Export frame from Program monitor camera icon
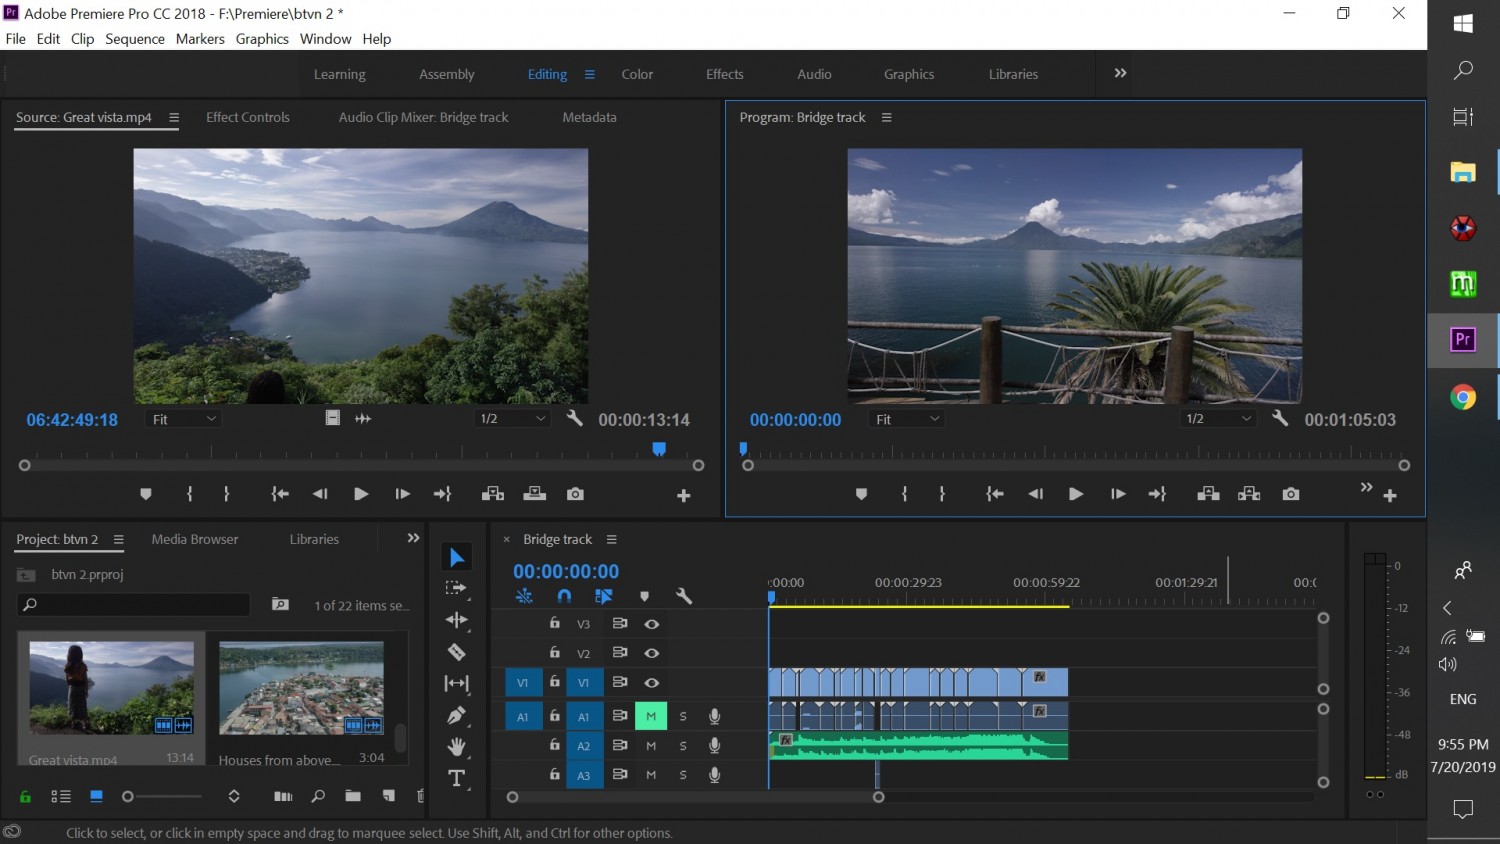The height and width of the screenshot is (844, 1500). pyautogui.click(x=1291, y=494)
